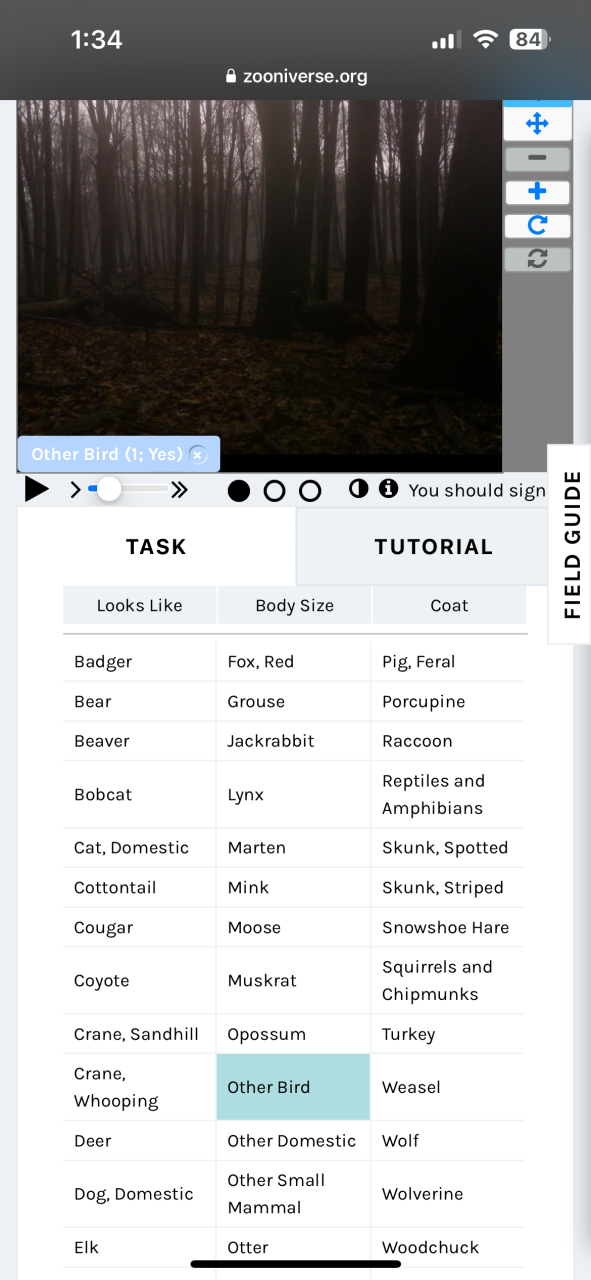
Task: Zoom in with the plus button
Action: coord(537,192)
